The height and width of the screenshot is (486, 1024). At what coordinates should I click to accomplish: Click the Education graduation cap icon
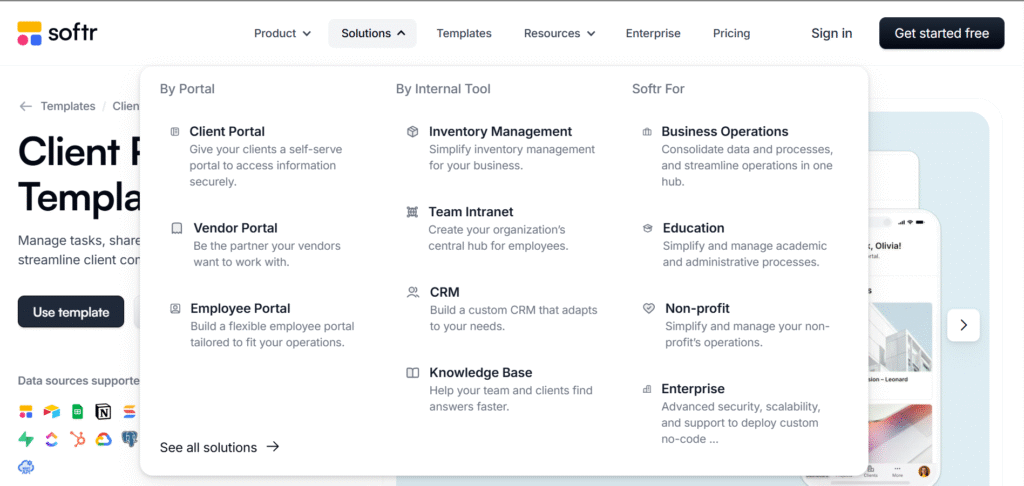(648, 228)
